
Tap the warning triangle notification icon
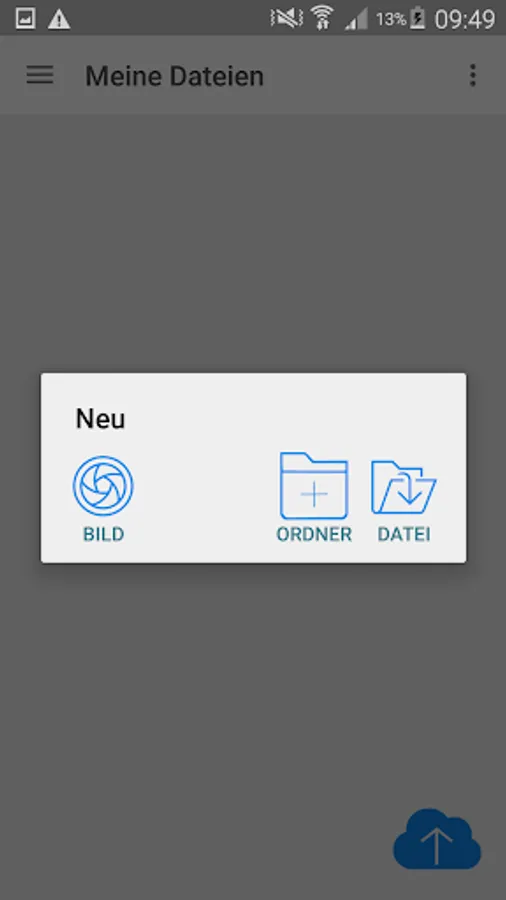[59, 20]
